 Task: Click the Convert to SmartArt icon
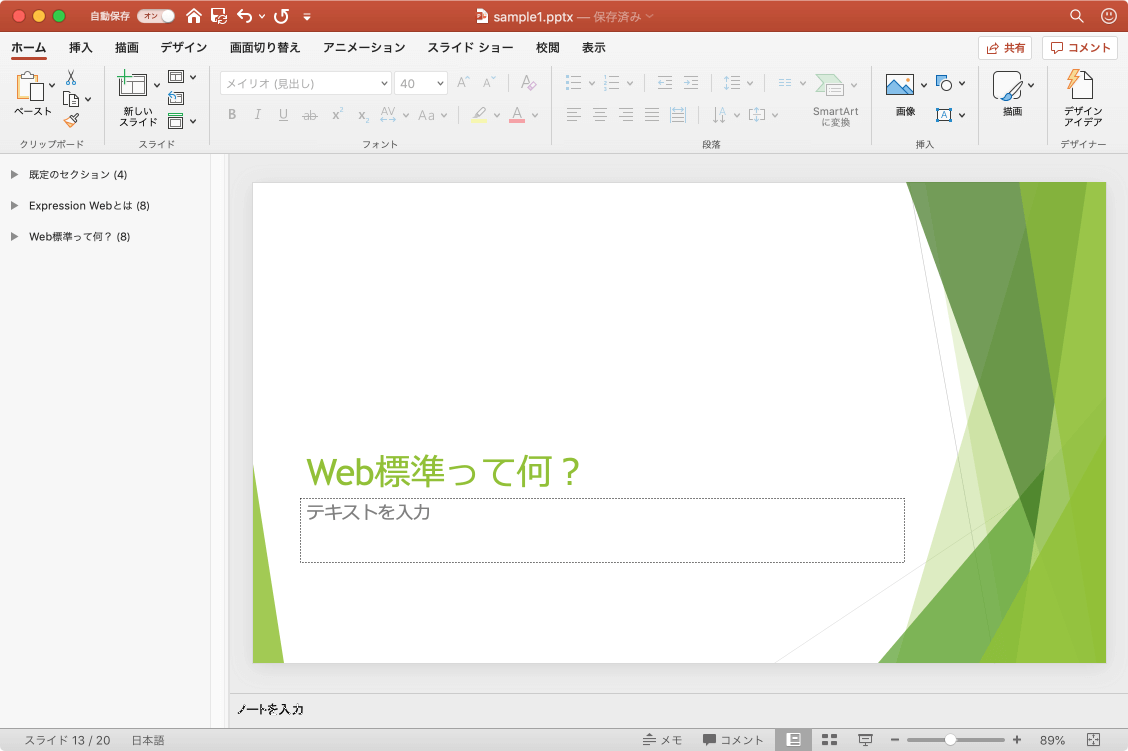tap(829, 84)
